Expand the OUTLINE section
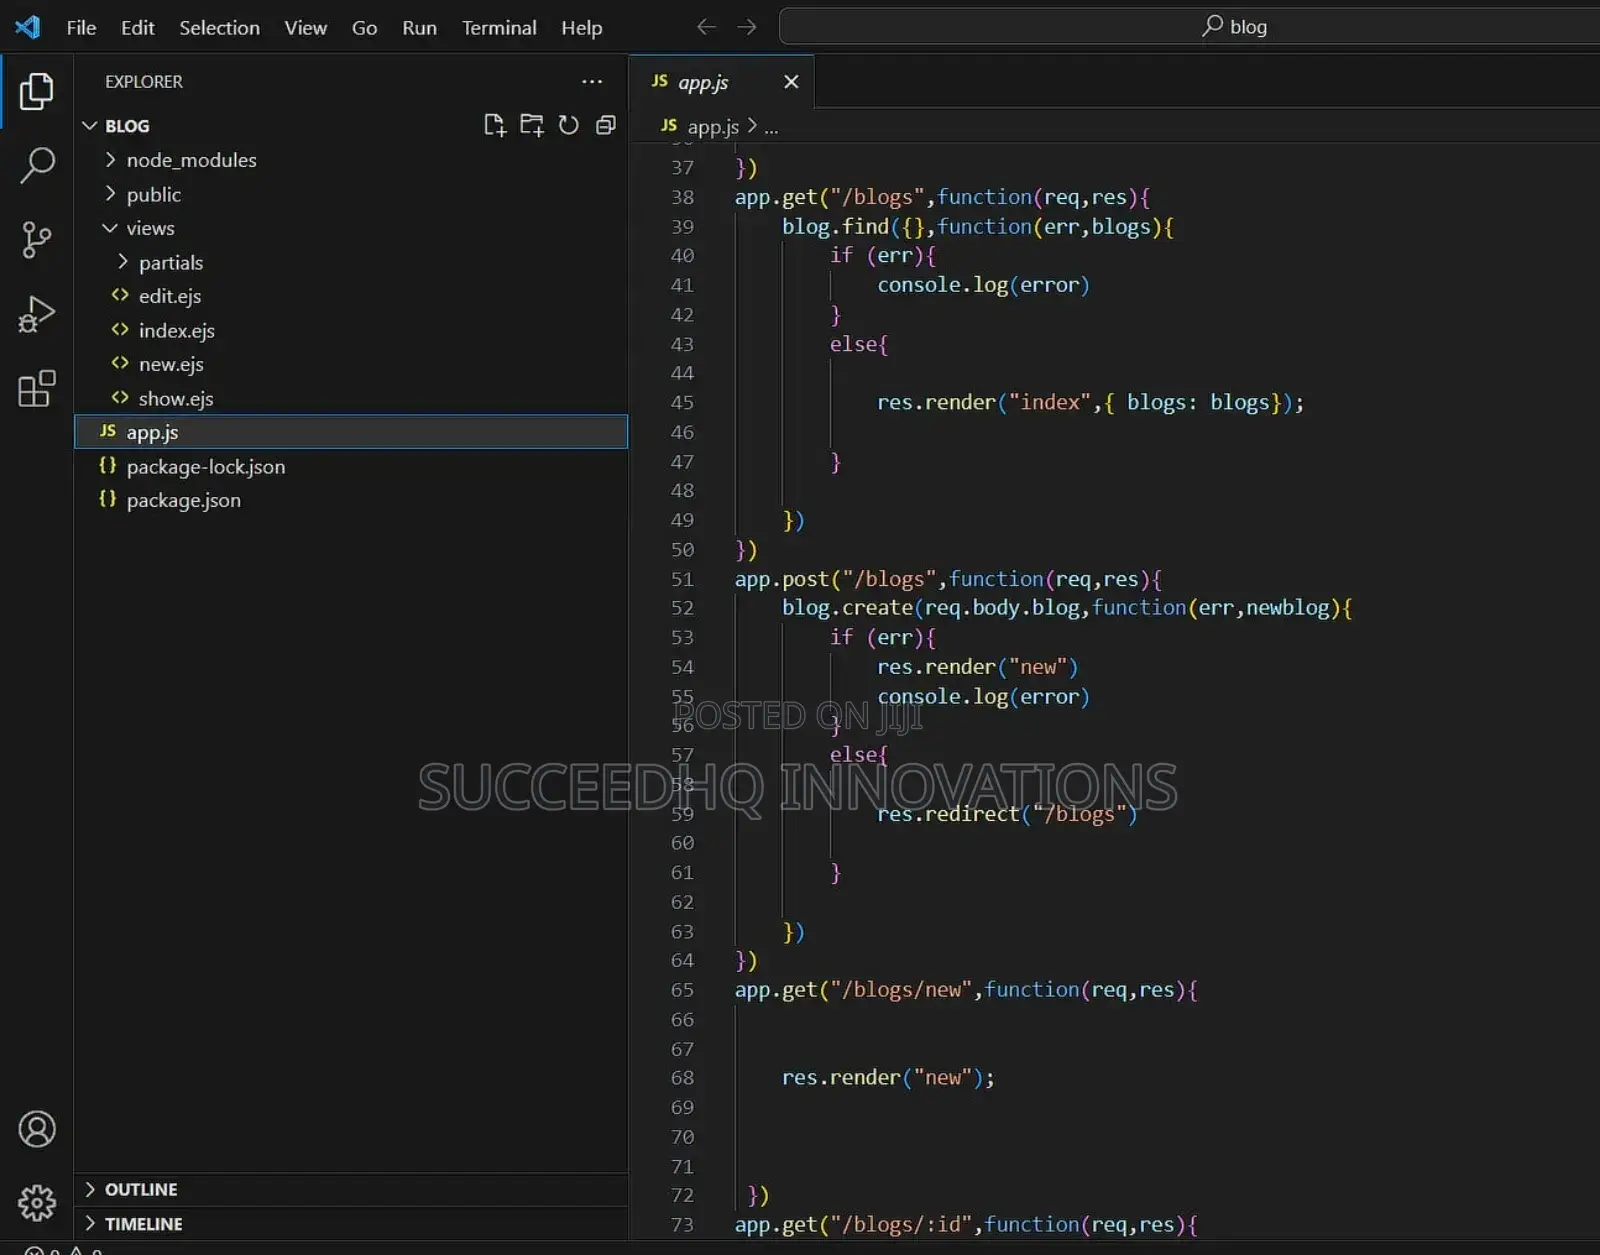This screenshot has height=1255, width=1600. 91,1189
